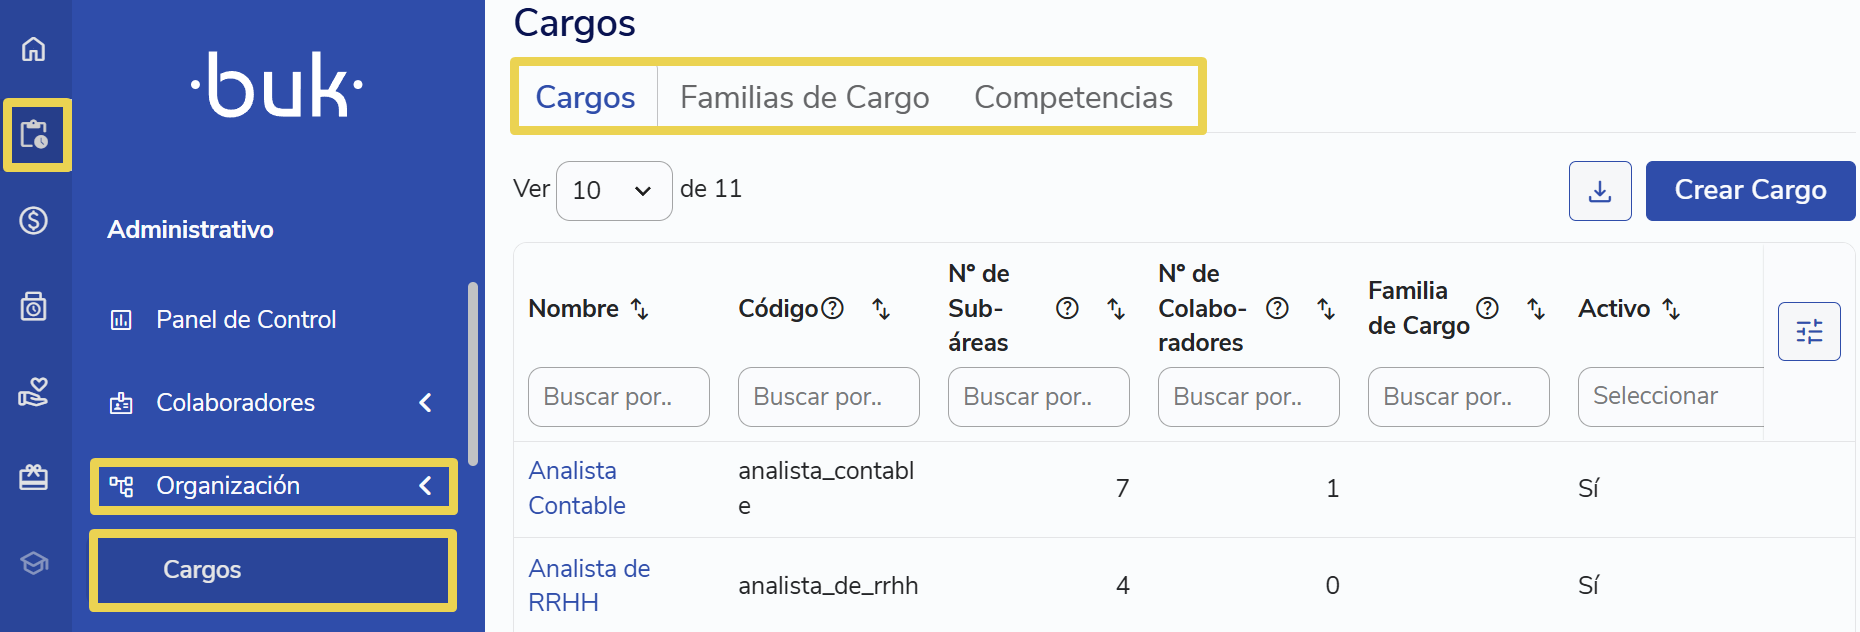Open the column filter settings icon

click(1809, 331)
